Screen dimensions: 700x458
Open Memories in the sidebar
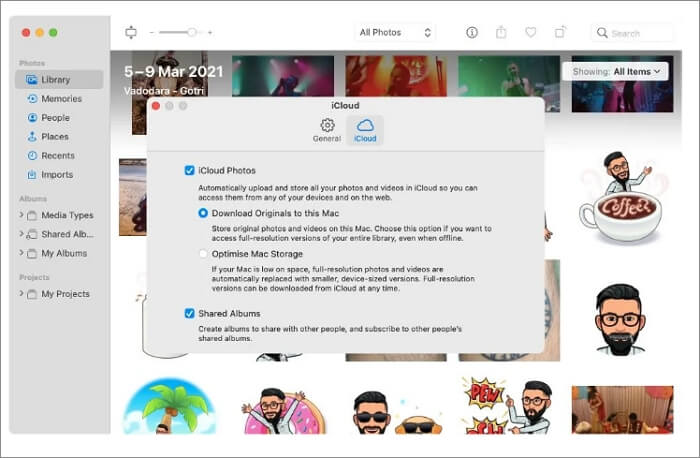pos(59,99)
